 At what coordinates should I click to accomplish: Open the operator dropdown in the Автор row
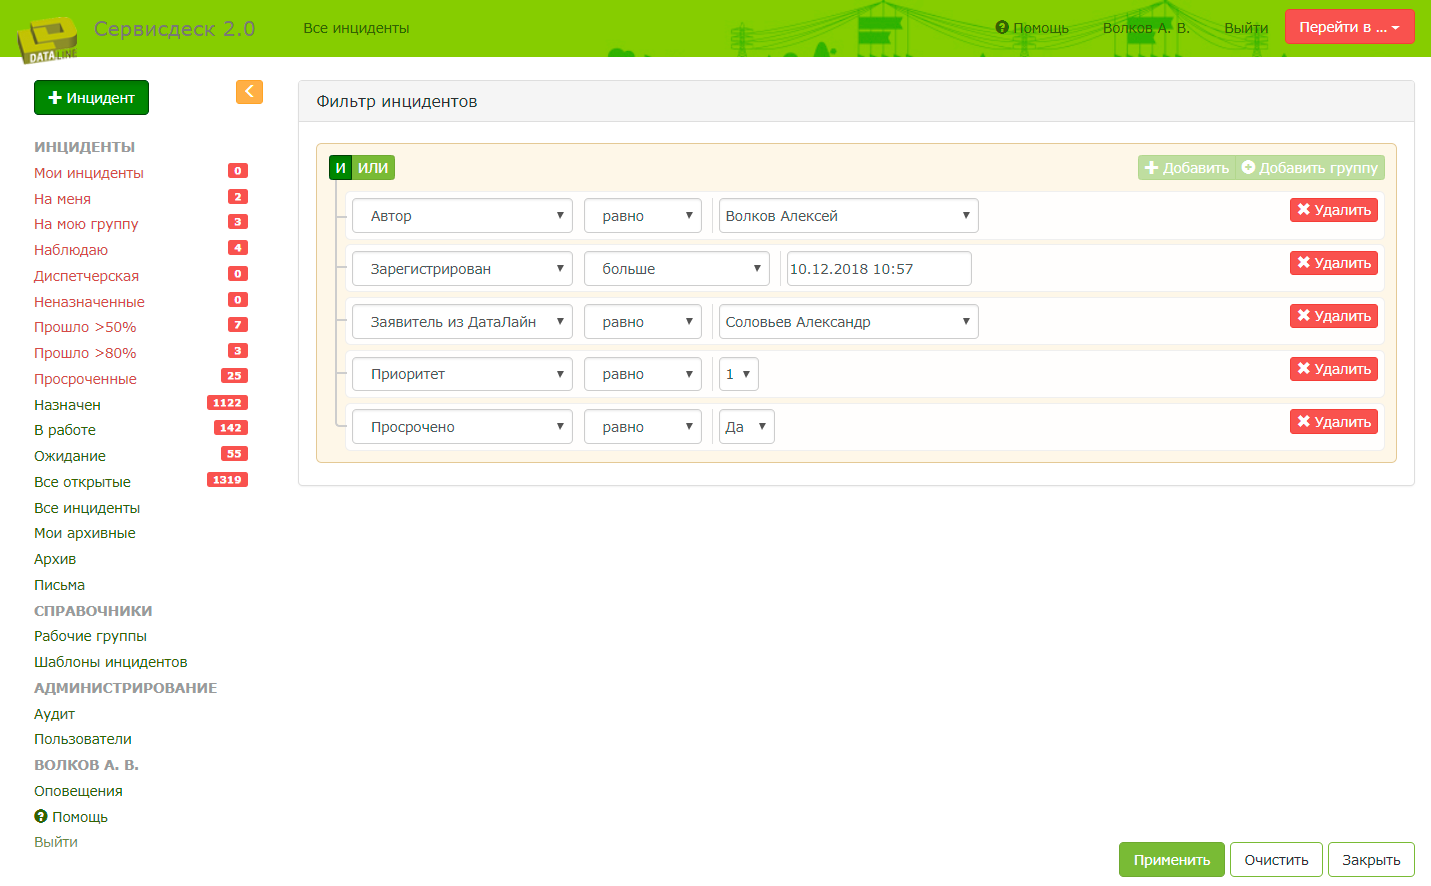pyautogui.click(x=643, y=216)
